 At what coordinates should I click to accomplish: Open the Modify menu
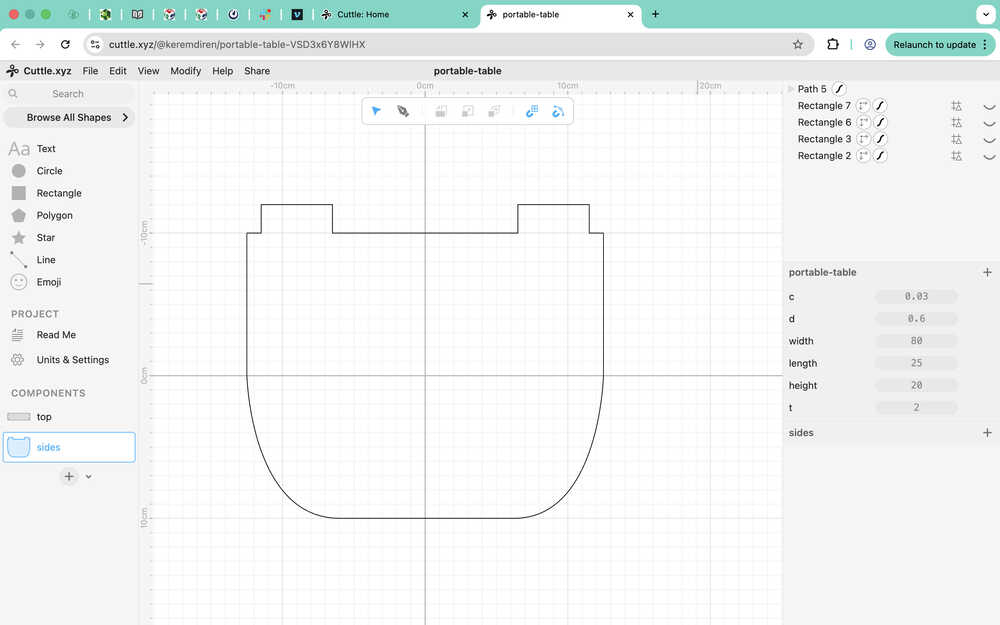[185, 71]
